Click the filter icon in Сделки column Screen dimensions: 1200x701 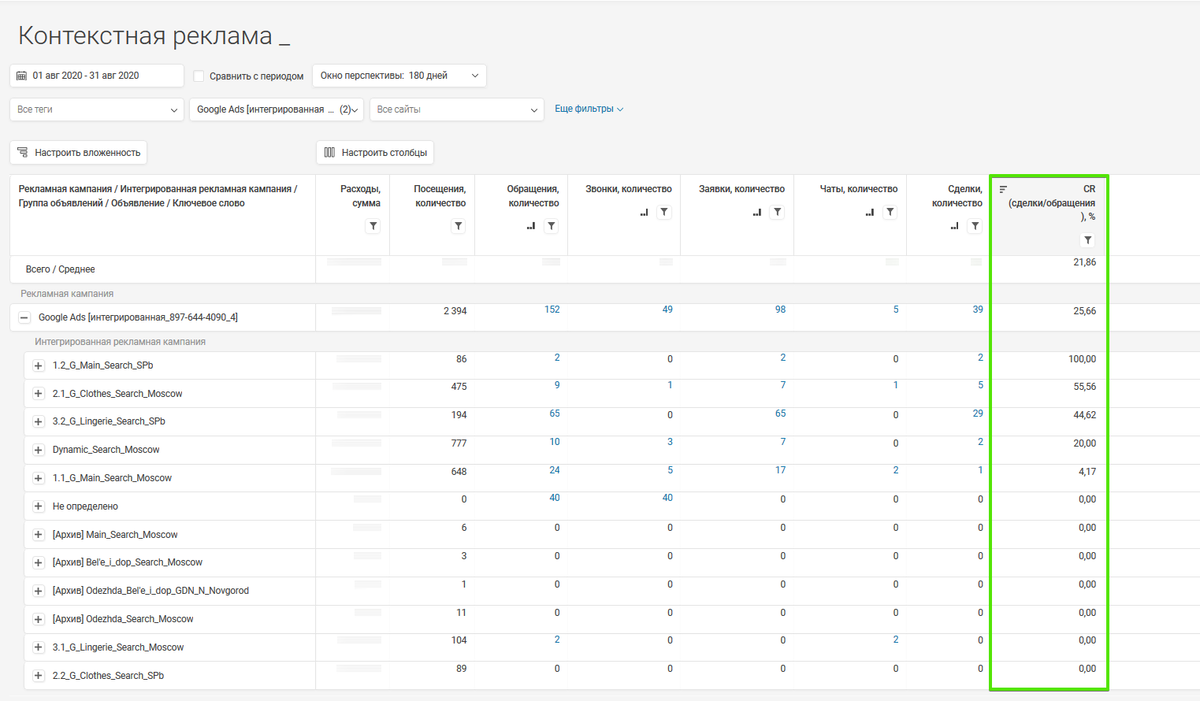(974, 226)
